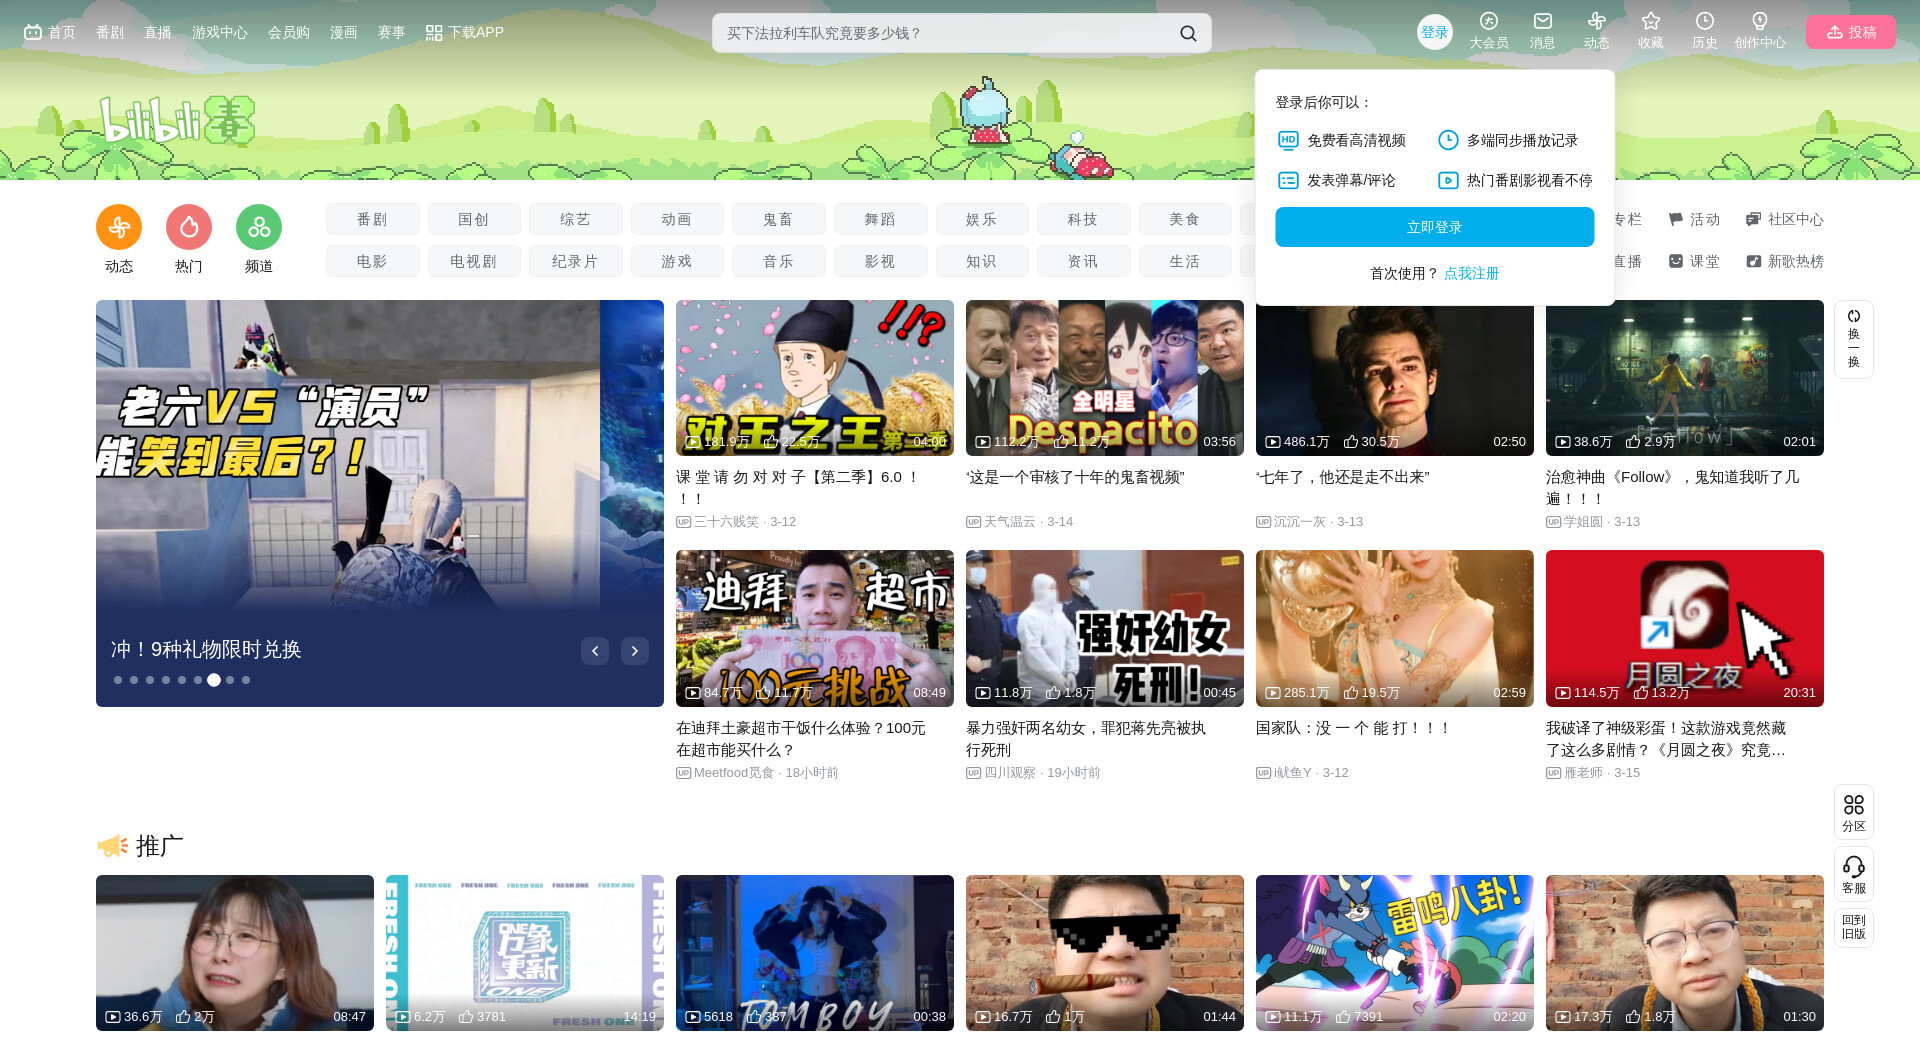The height and width of the screenshot is (1040, 1920).
Task: Open the 月圆之夜 video thumbnail
Action: click(1685, 628)
